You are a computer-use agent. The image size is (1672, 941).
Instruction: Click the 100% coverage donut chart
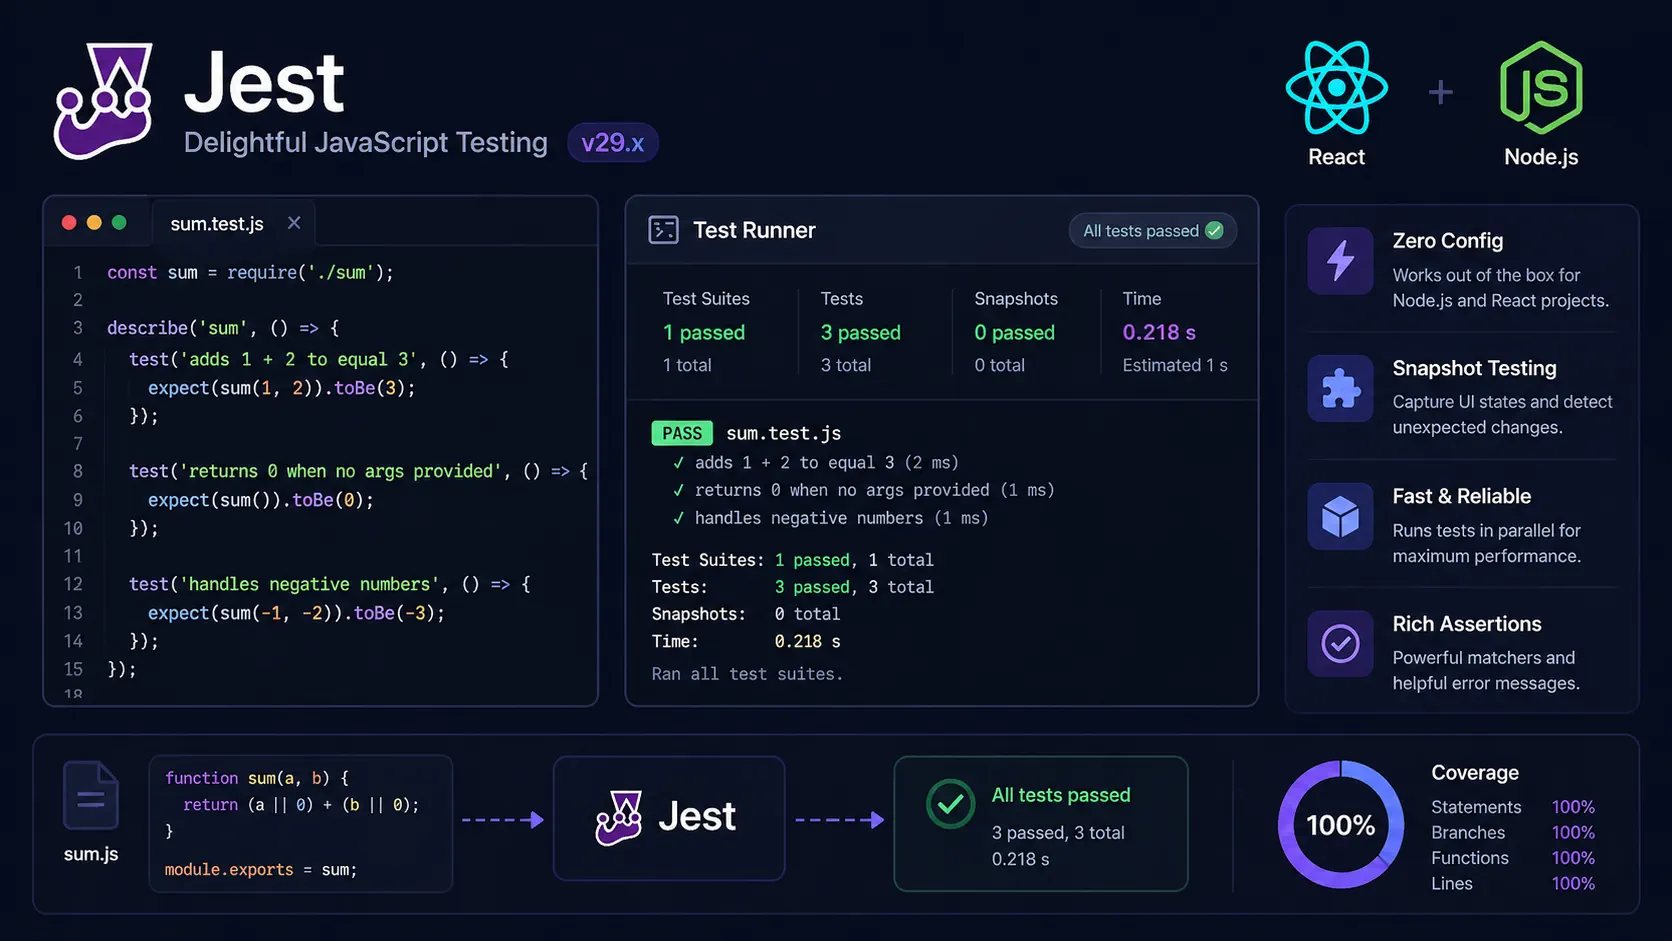click(x=1340, y=824)
